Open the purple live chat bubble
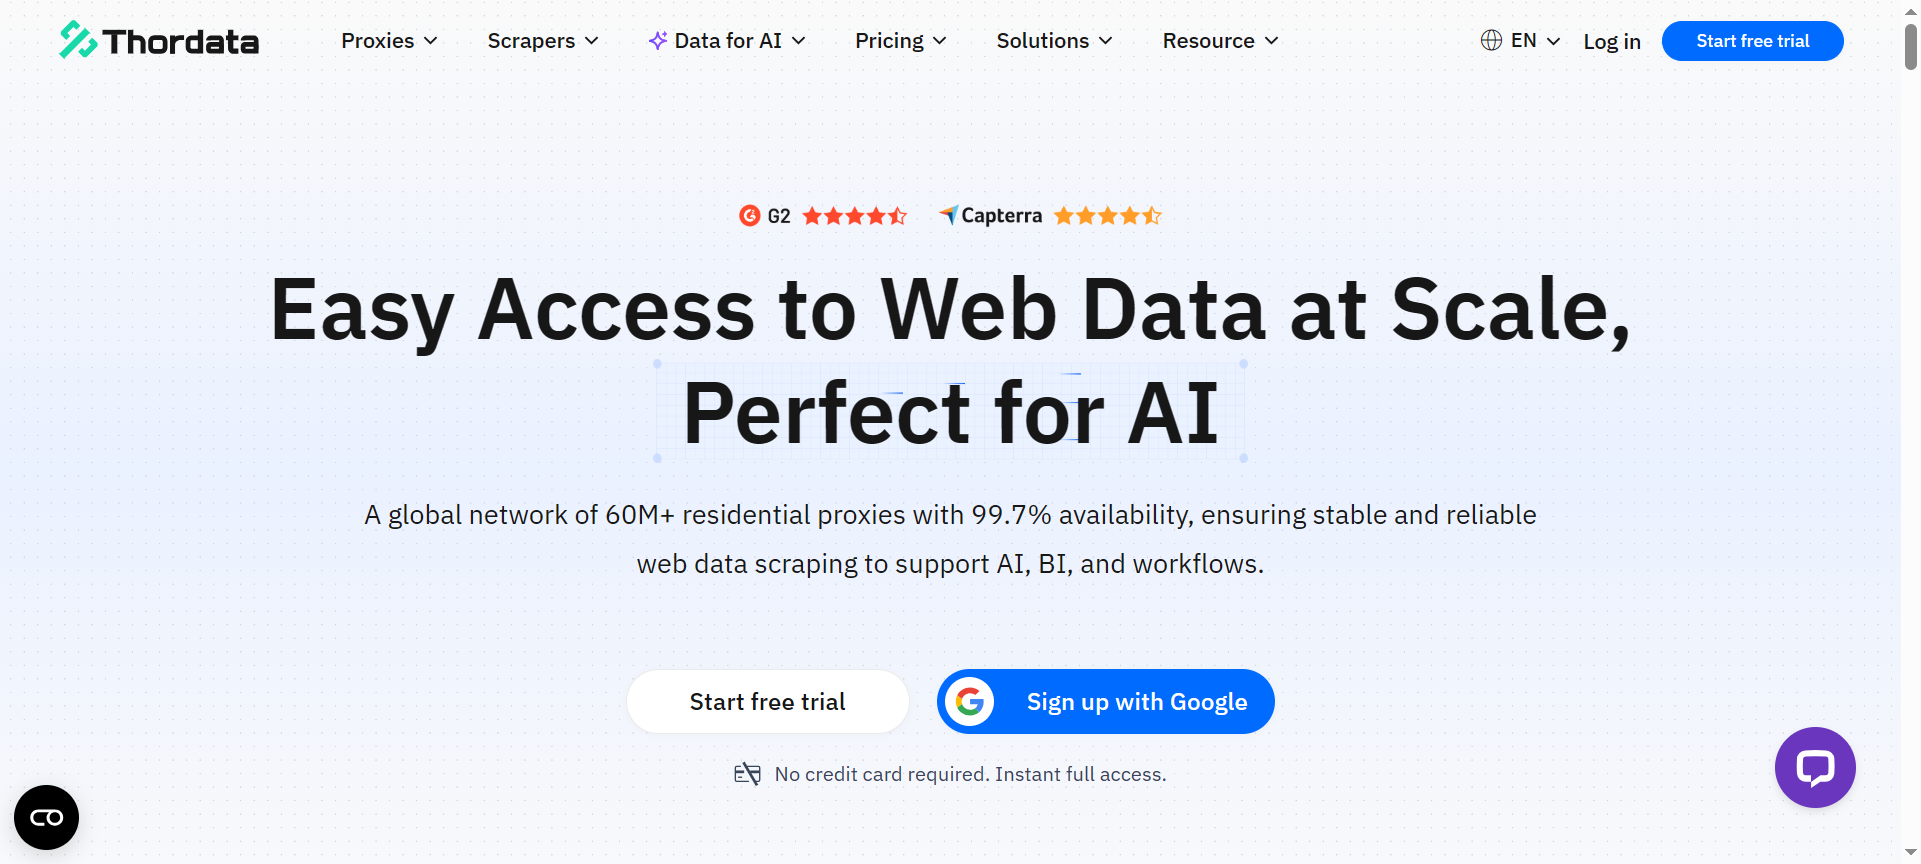This screenshot has width=1921, height=864. click(x=1814, y=767)
